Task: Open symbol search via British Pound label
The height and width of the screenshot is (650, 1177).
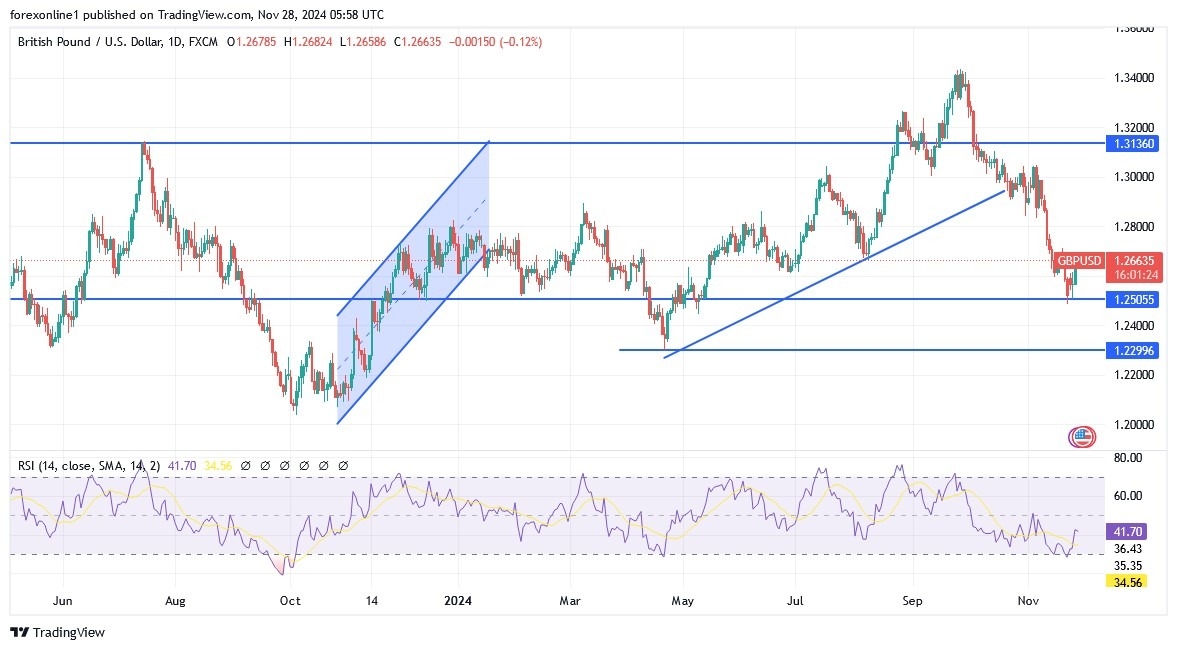Action: tap(55, 42)
